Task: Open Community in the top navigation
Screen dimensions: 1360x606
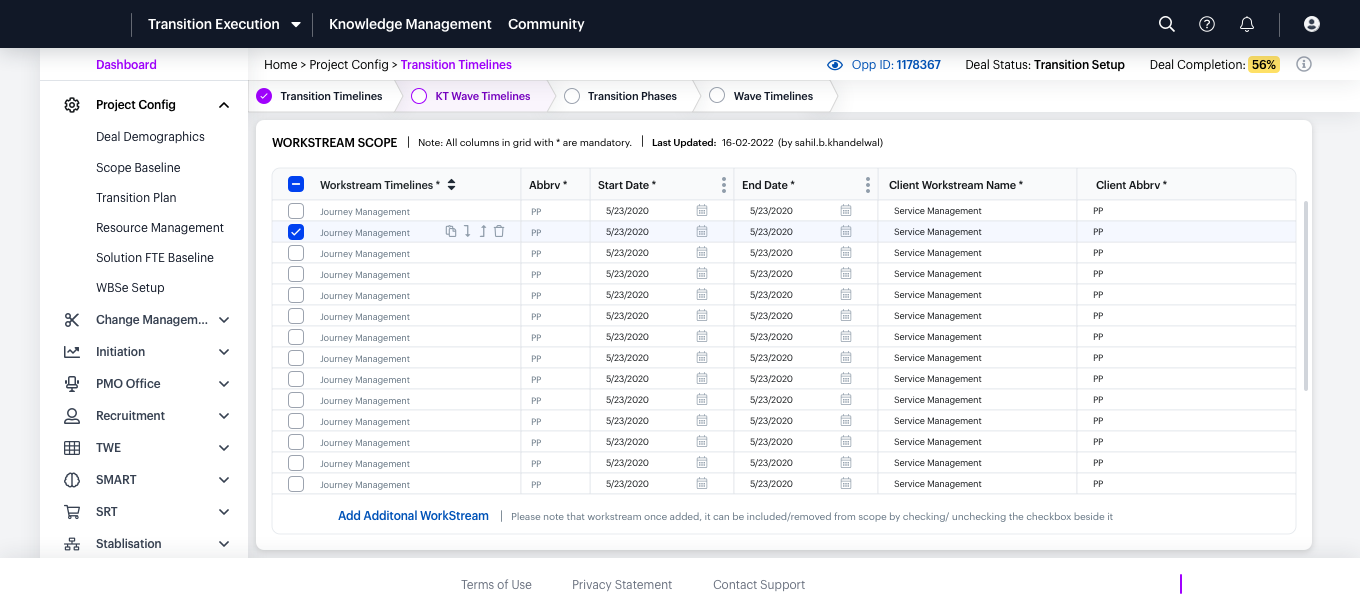Action: tap(546, 24)
